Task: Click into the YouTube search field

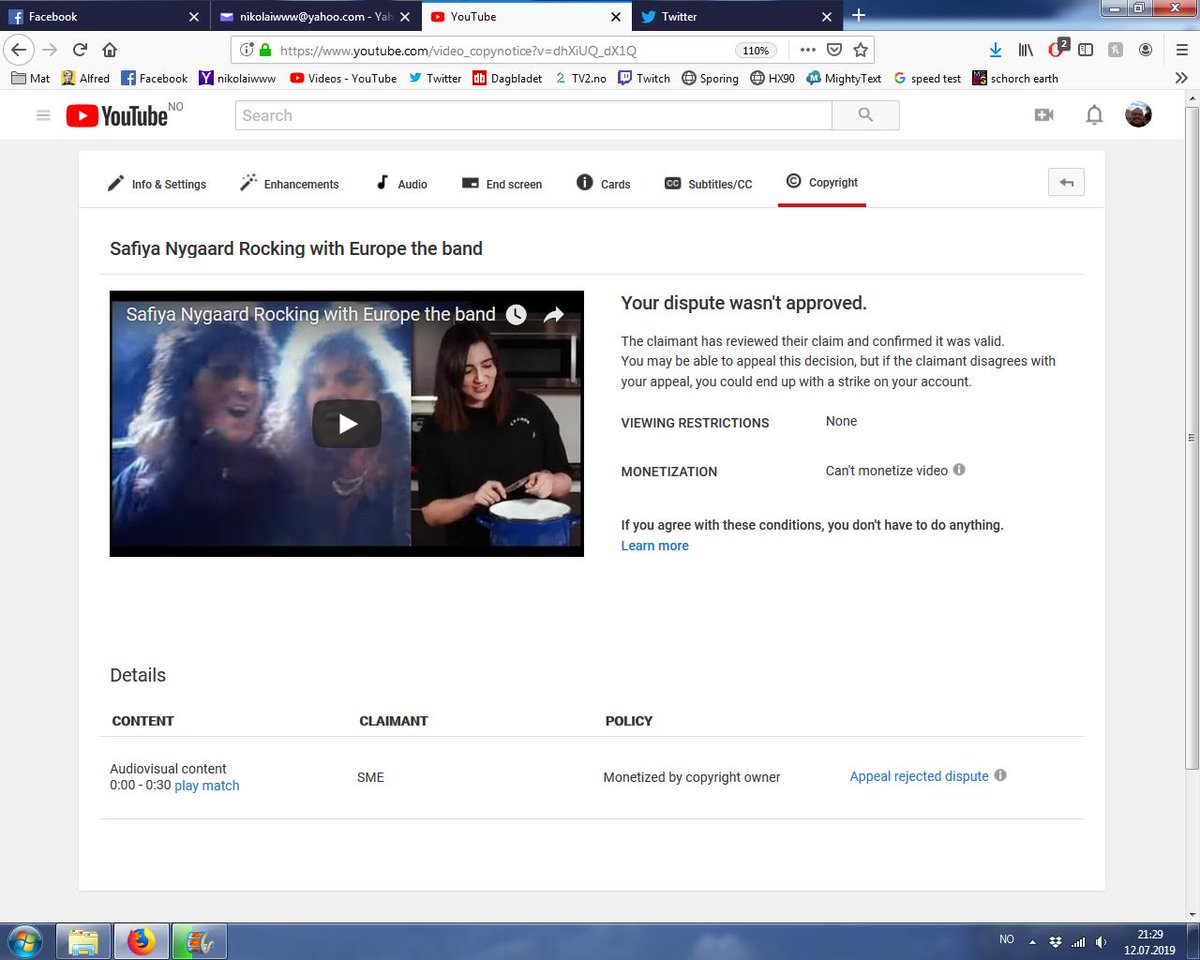Action: click(534, 116)
